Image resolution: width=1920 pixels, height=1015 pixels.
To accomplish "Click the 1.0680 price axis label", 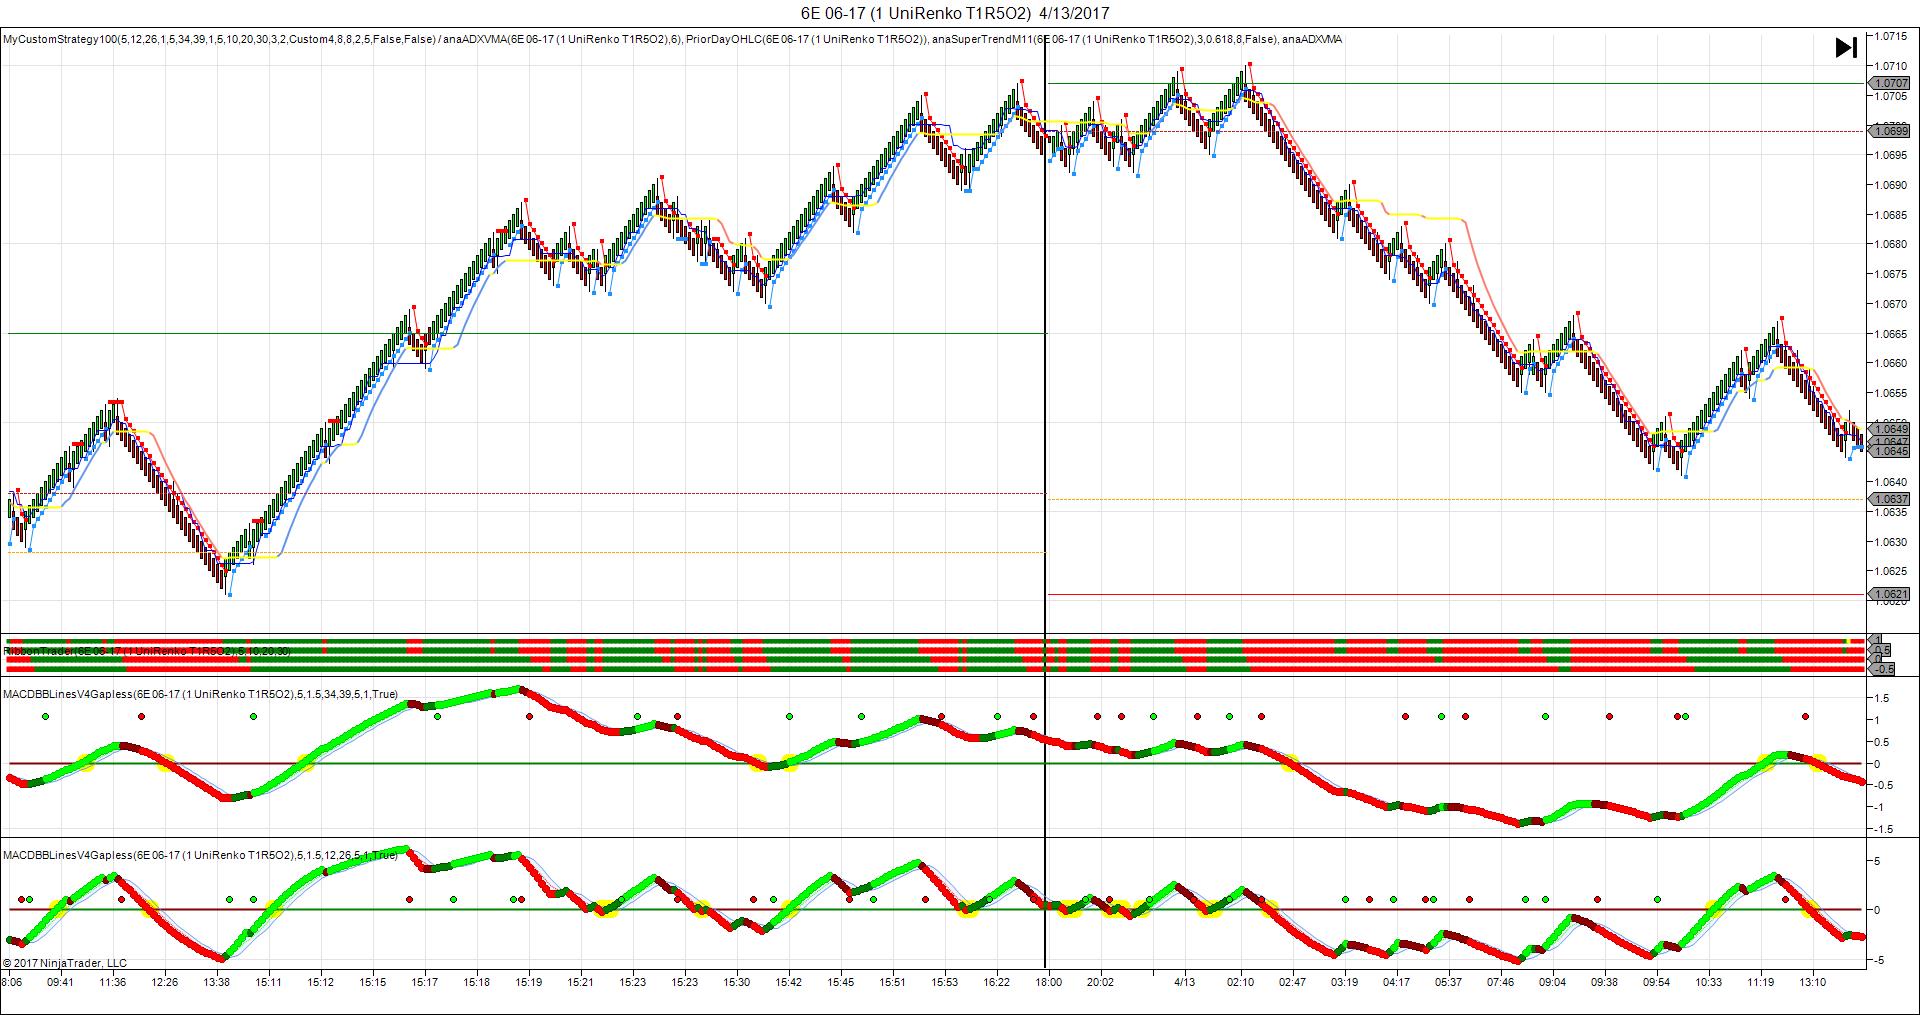I will pyautogui.click(x=1891, y=244).
